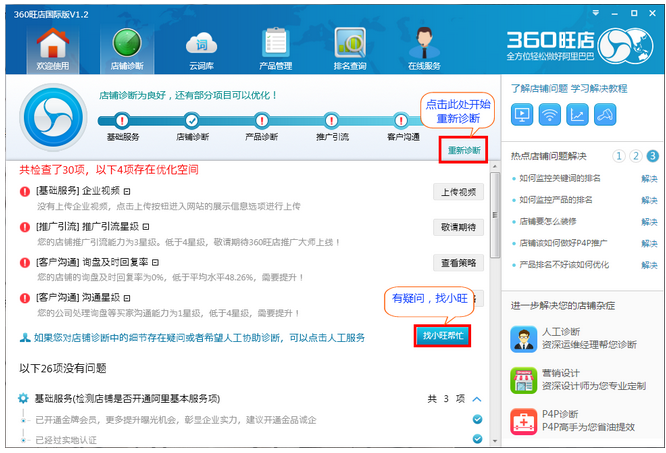Select heading 以下26项没有问题
Image resolution: width=666 pixels, height=453 pixels.
coord(62,368)
